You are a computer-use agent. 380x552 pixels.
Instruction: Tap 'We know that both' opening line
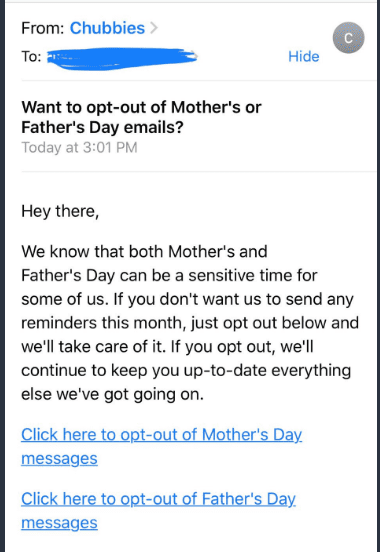[x=93, y=252]
